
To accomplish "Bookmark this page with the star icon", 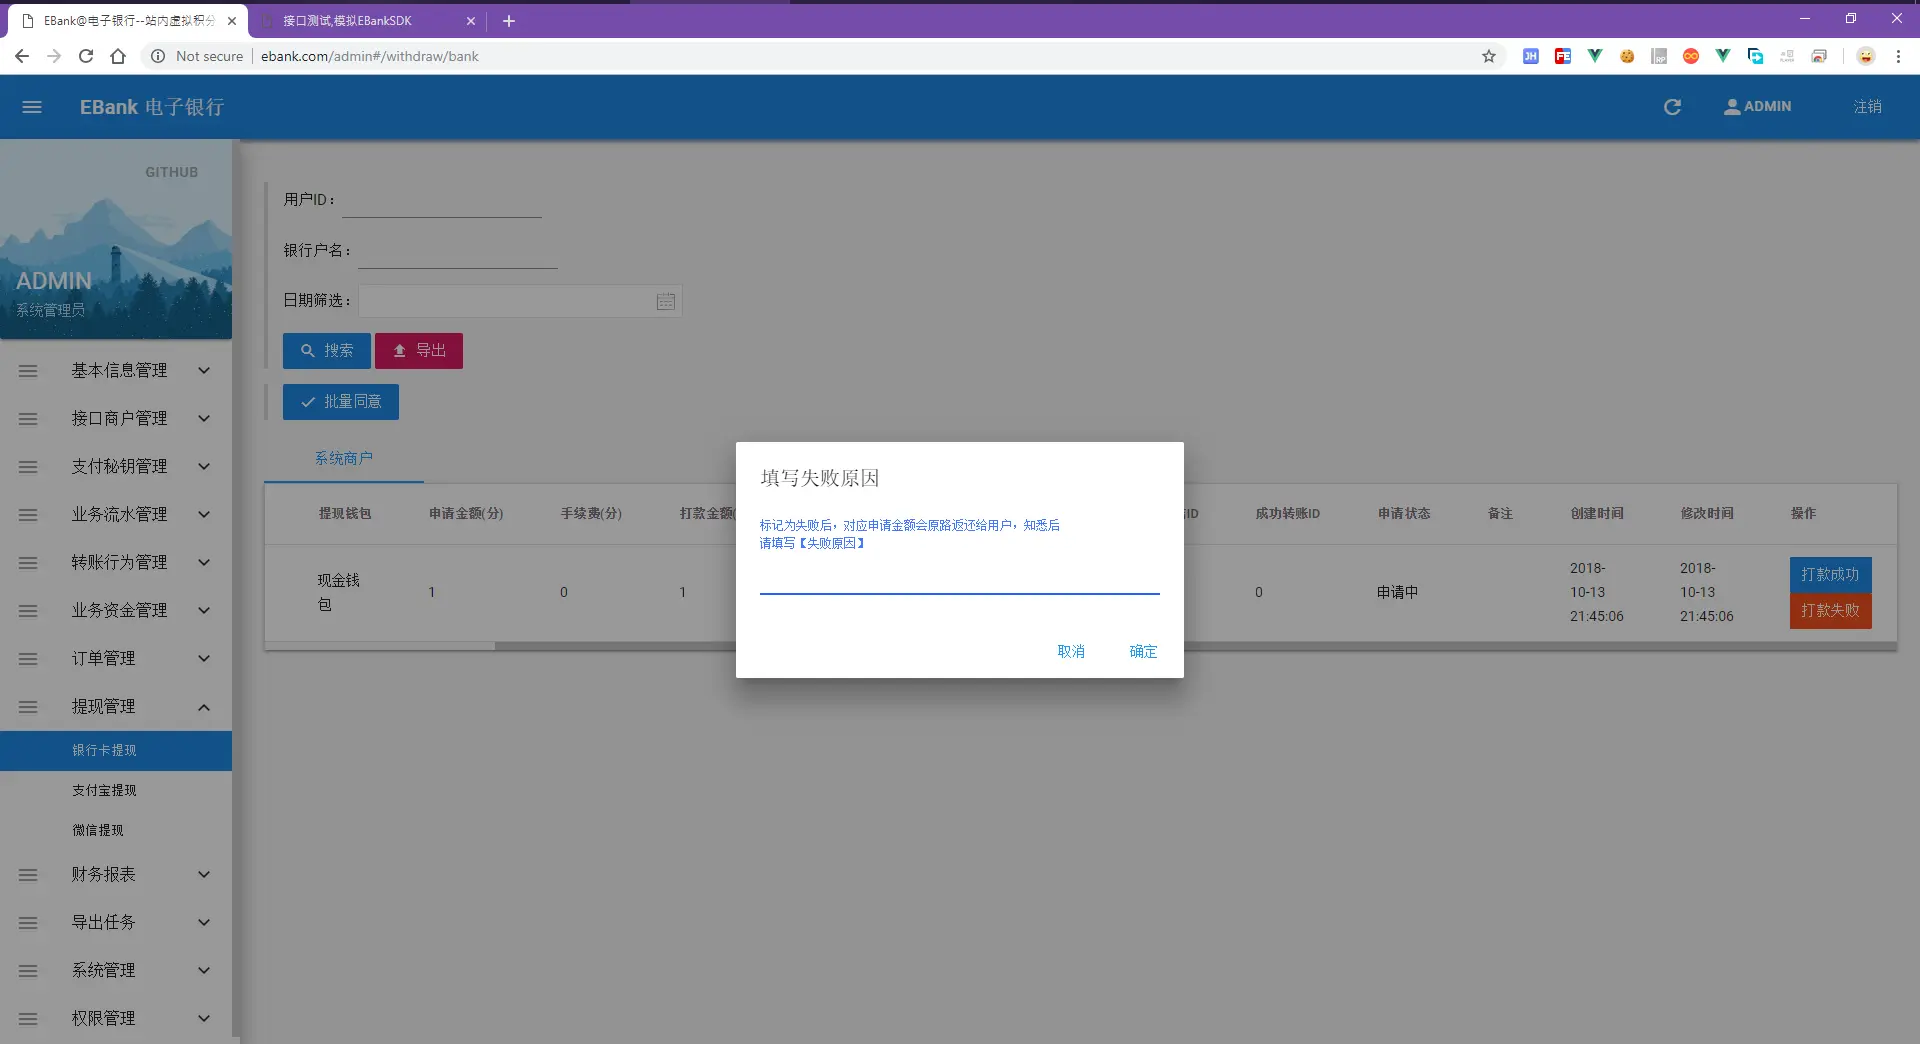I will pyautogui.click(x=1489, y=56).
